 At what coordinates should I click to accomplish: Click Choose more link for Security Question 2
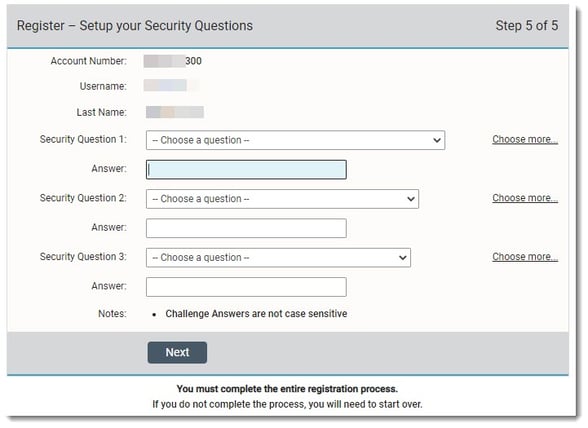pos(525,198)
